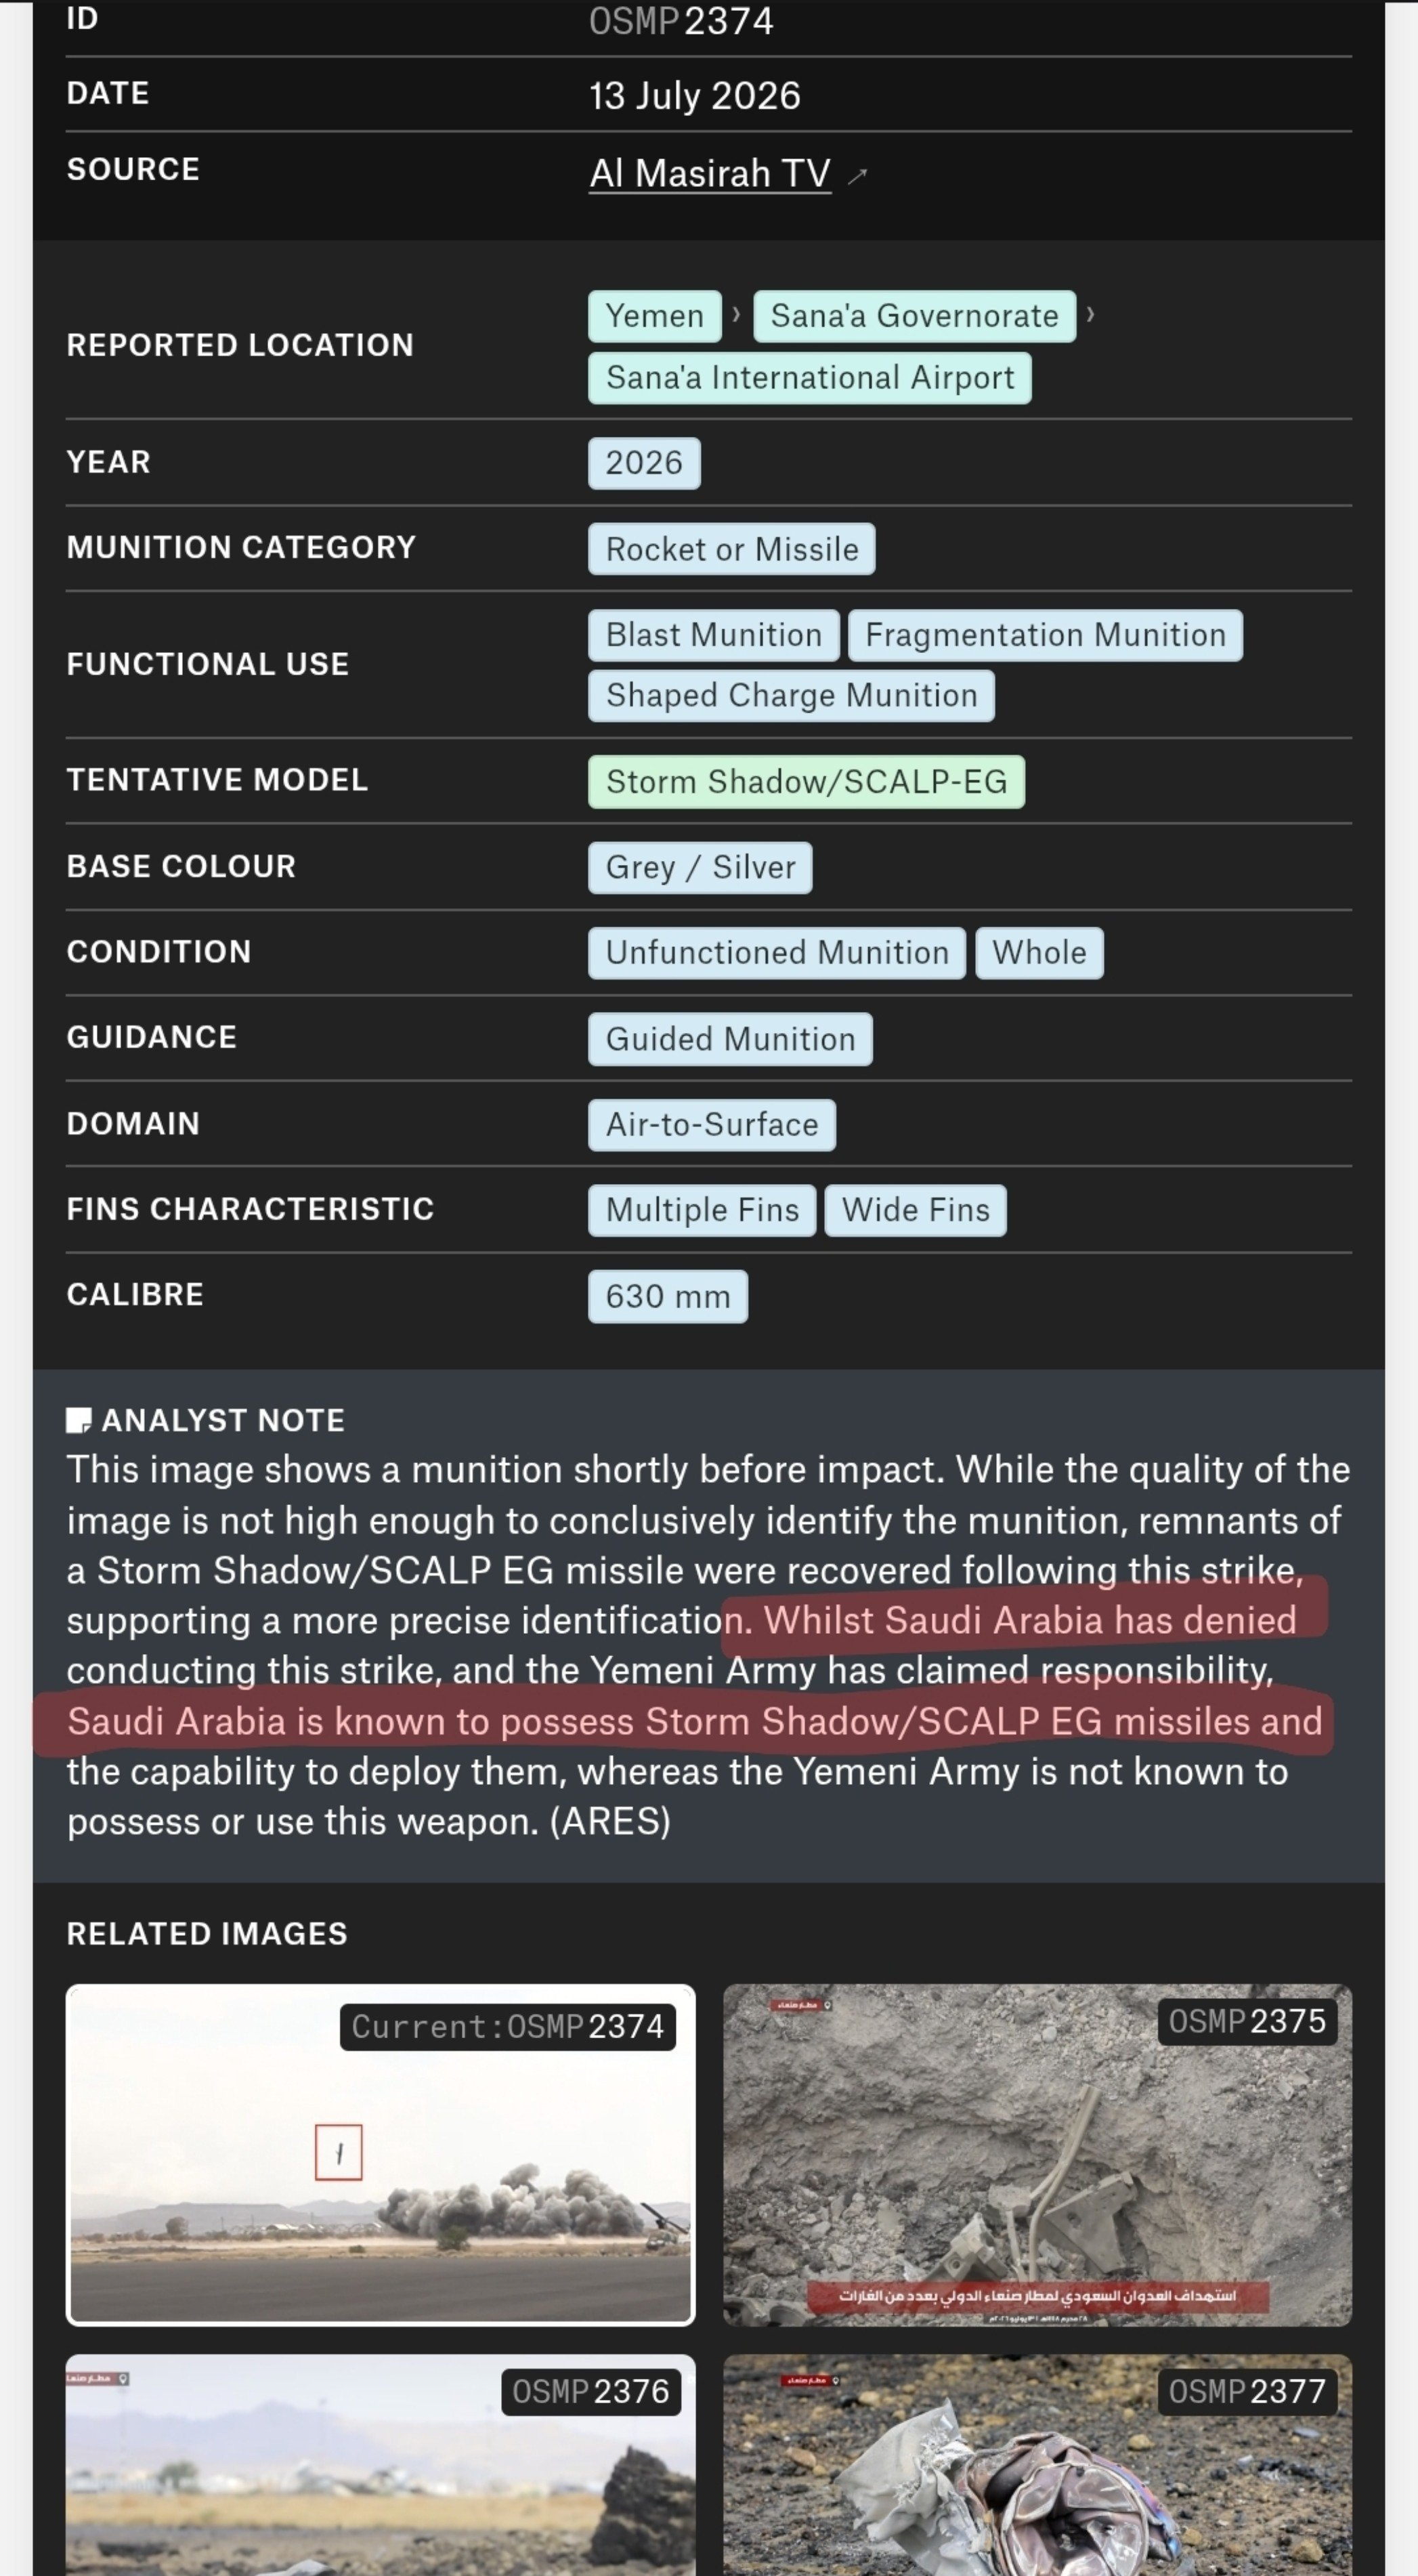This screenshot has width=1418, height=2576.
Task: Open the Storm Shadow/SCALP-EG model tag
Action: pyautogui.click(x=806, y=781)
